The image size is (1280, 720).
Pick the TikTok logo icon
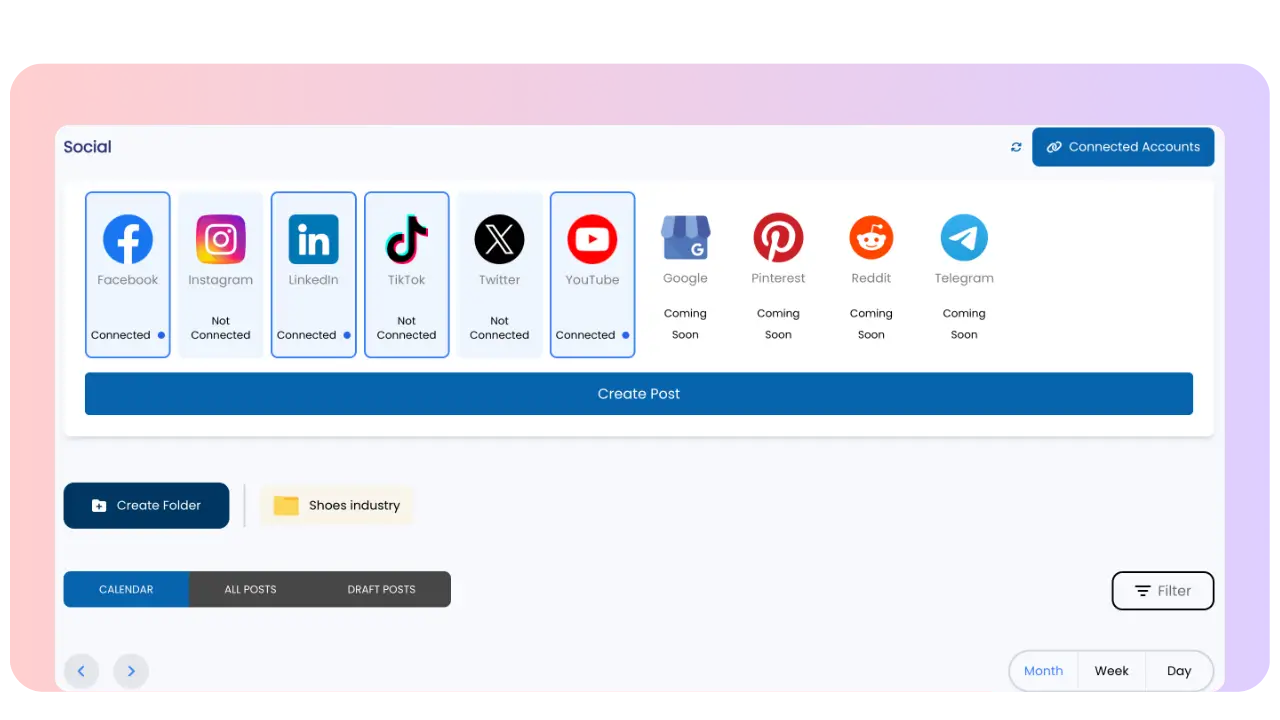pyautogui.click(x=407, y=239)
